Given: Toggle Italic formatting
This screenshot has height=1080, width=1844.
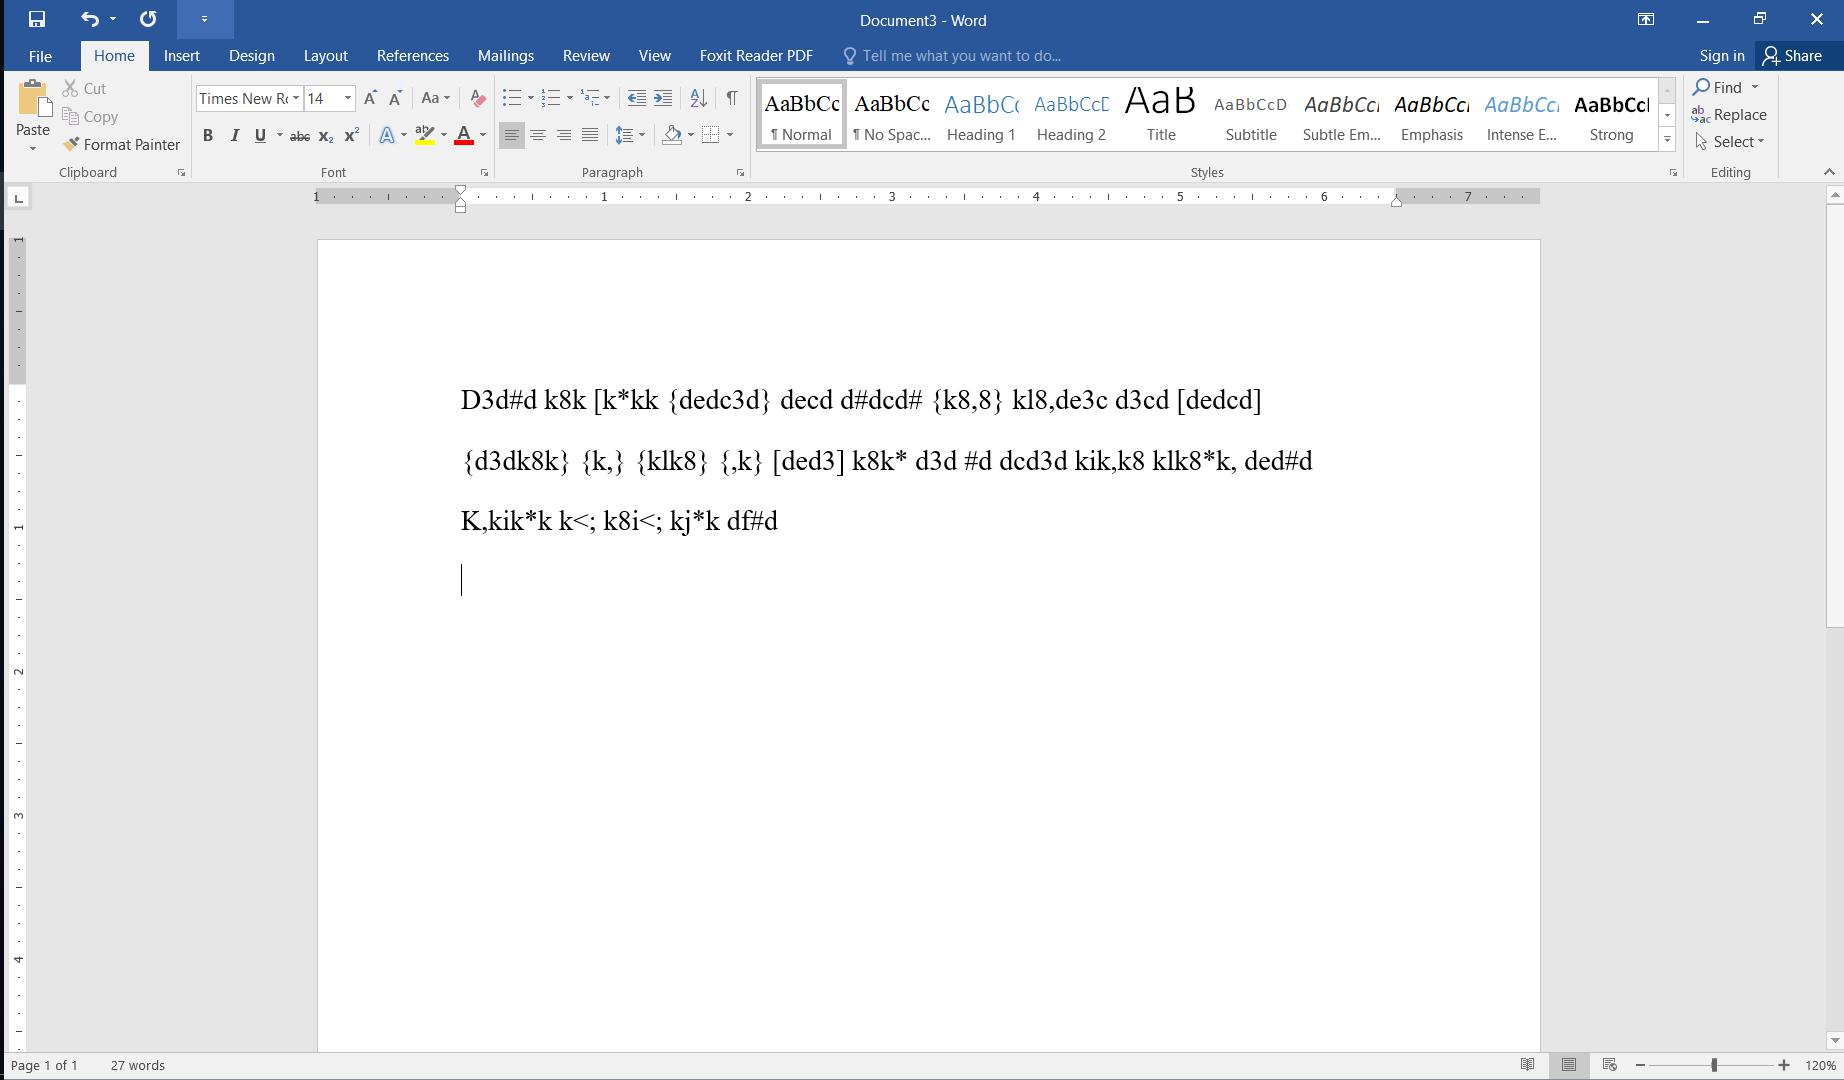Looking at the screenshot, I should point(234,136).
